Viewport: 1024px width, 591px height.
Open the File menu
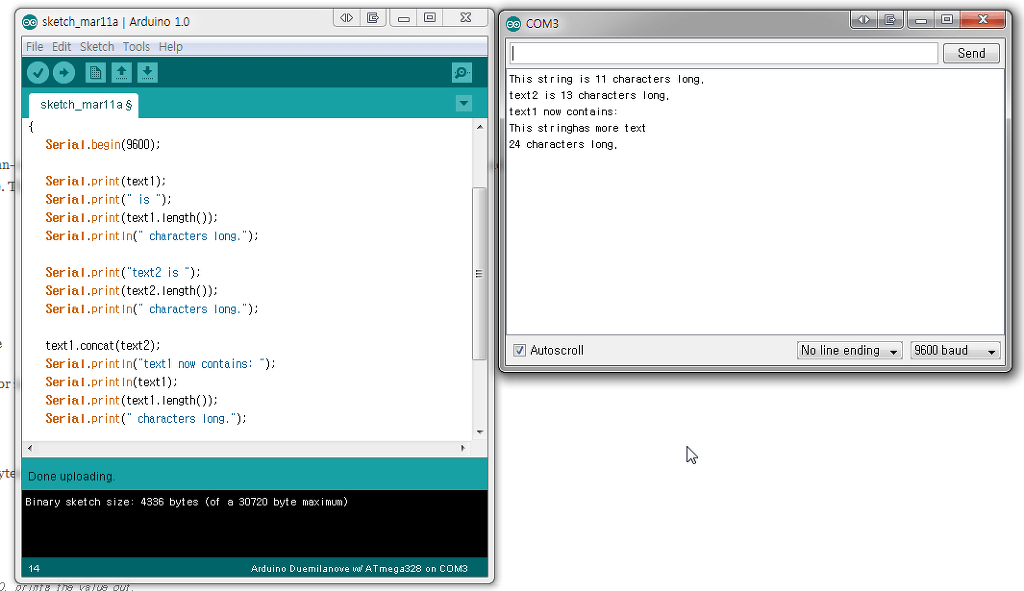35,46
